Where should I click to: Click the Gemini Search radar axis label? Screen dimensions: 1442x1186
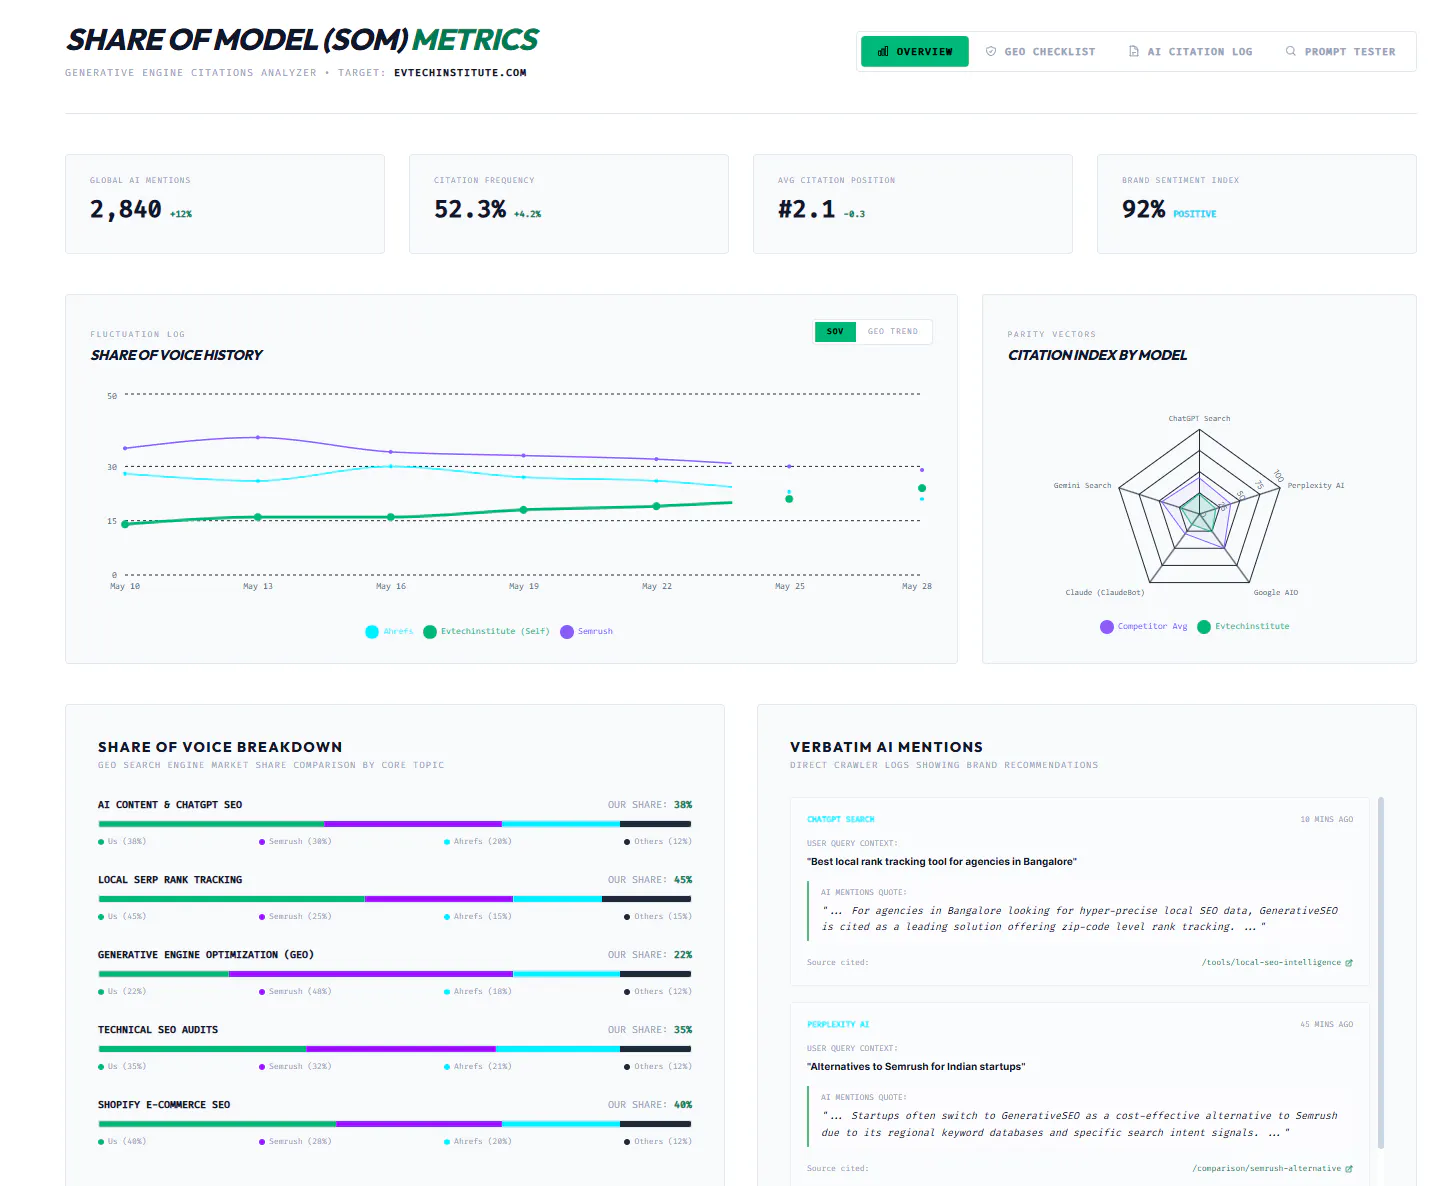[x=1082, y=486]
